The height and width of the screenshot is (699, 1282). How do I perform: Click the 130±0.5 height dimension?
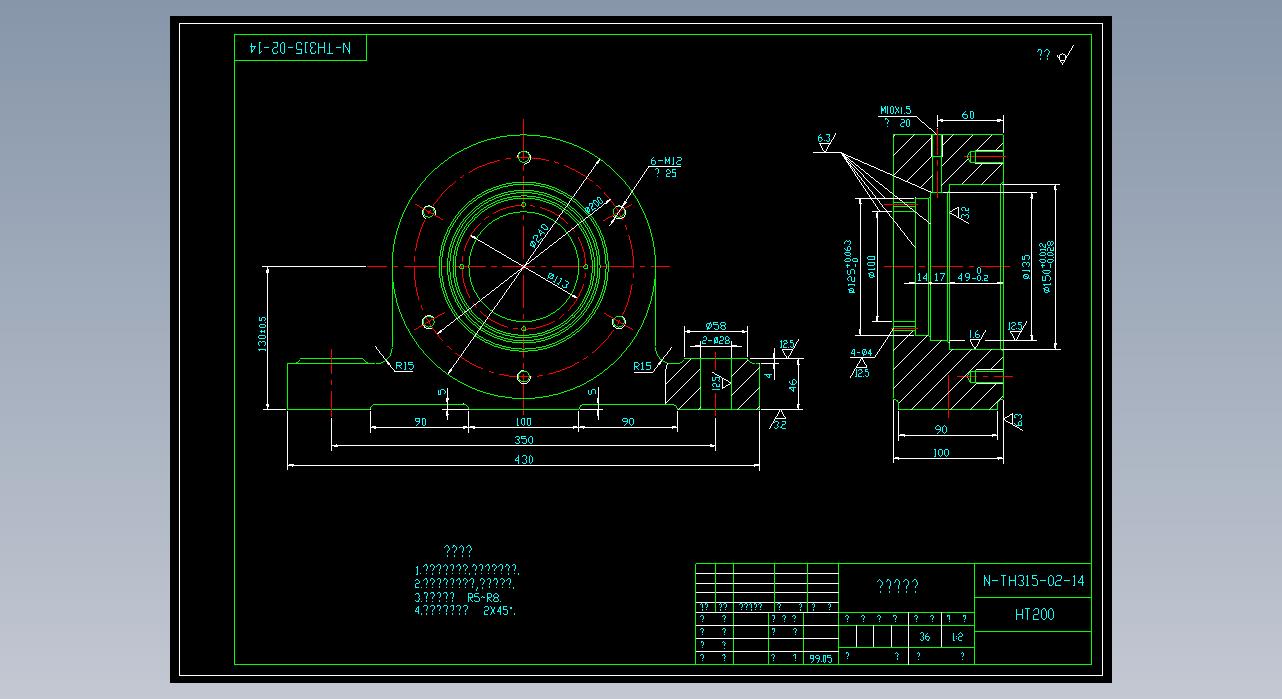[263, 335]
